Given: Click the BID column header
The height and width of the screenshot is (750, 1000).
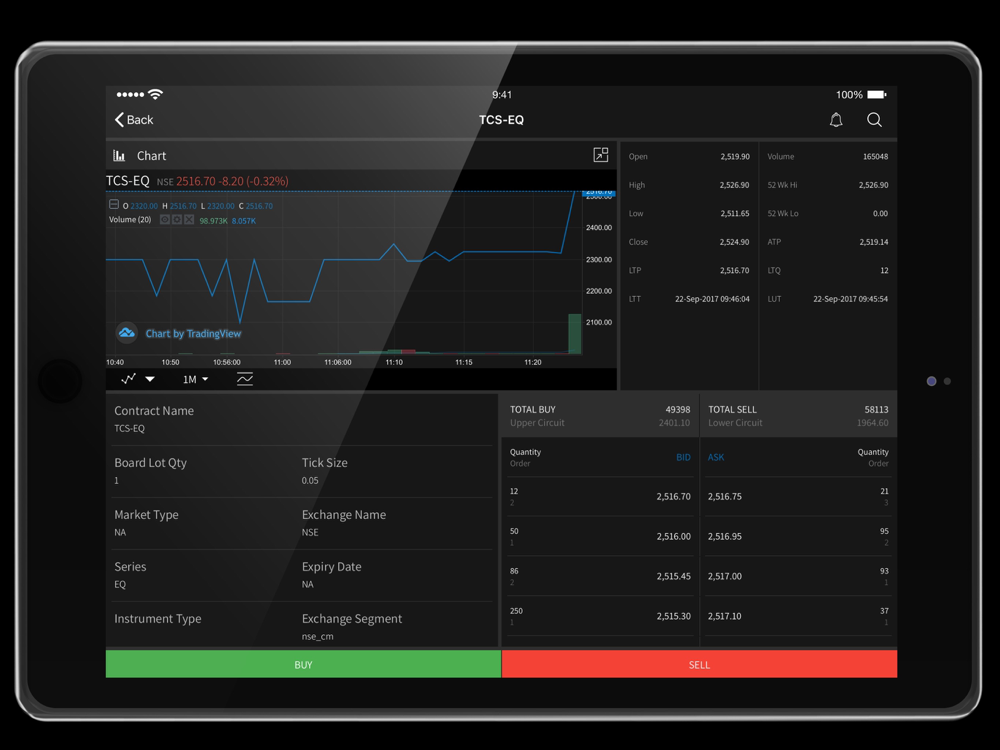Looking at the screenshot, I should point(683,457).
